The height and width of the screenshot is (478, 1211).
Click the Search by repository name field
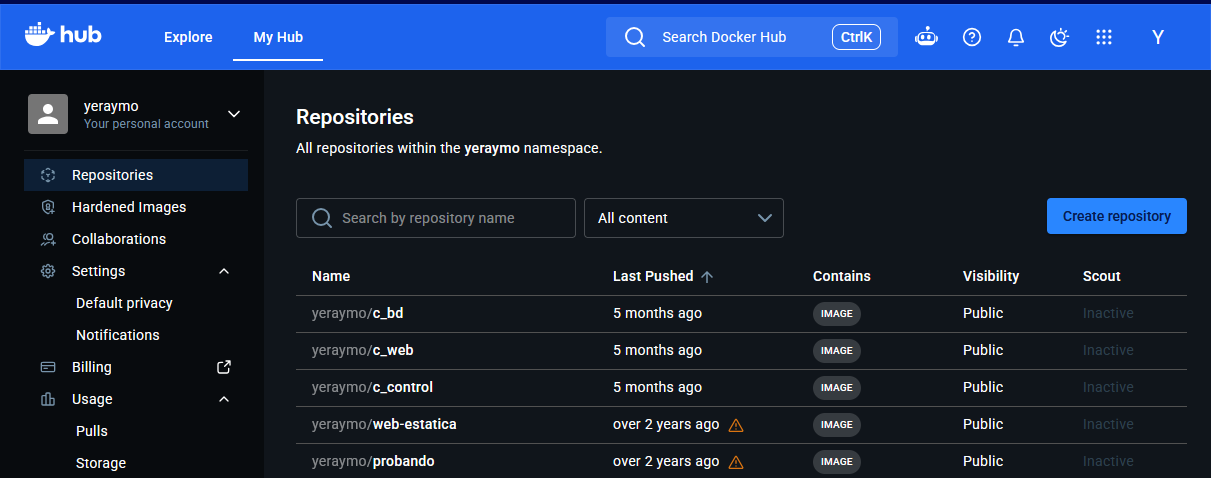click(x=436, y=218)
